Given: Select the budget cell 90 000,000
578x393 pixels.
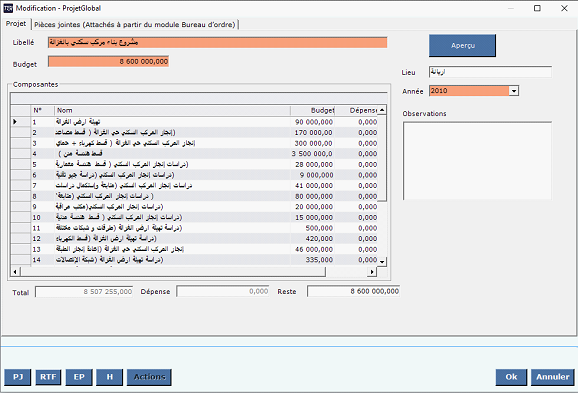Looking at the screenshot, I should [313, 122].
